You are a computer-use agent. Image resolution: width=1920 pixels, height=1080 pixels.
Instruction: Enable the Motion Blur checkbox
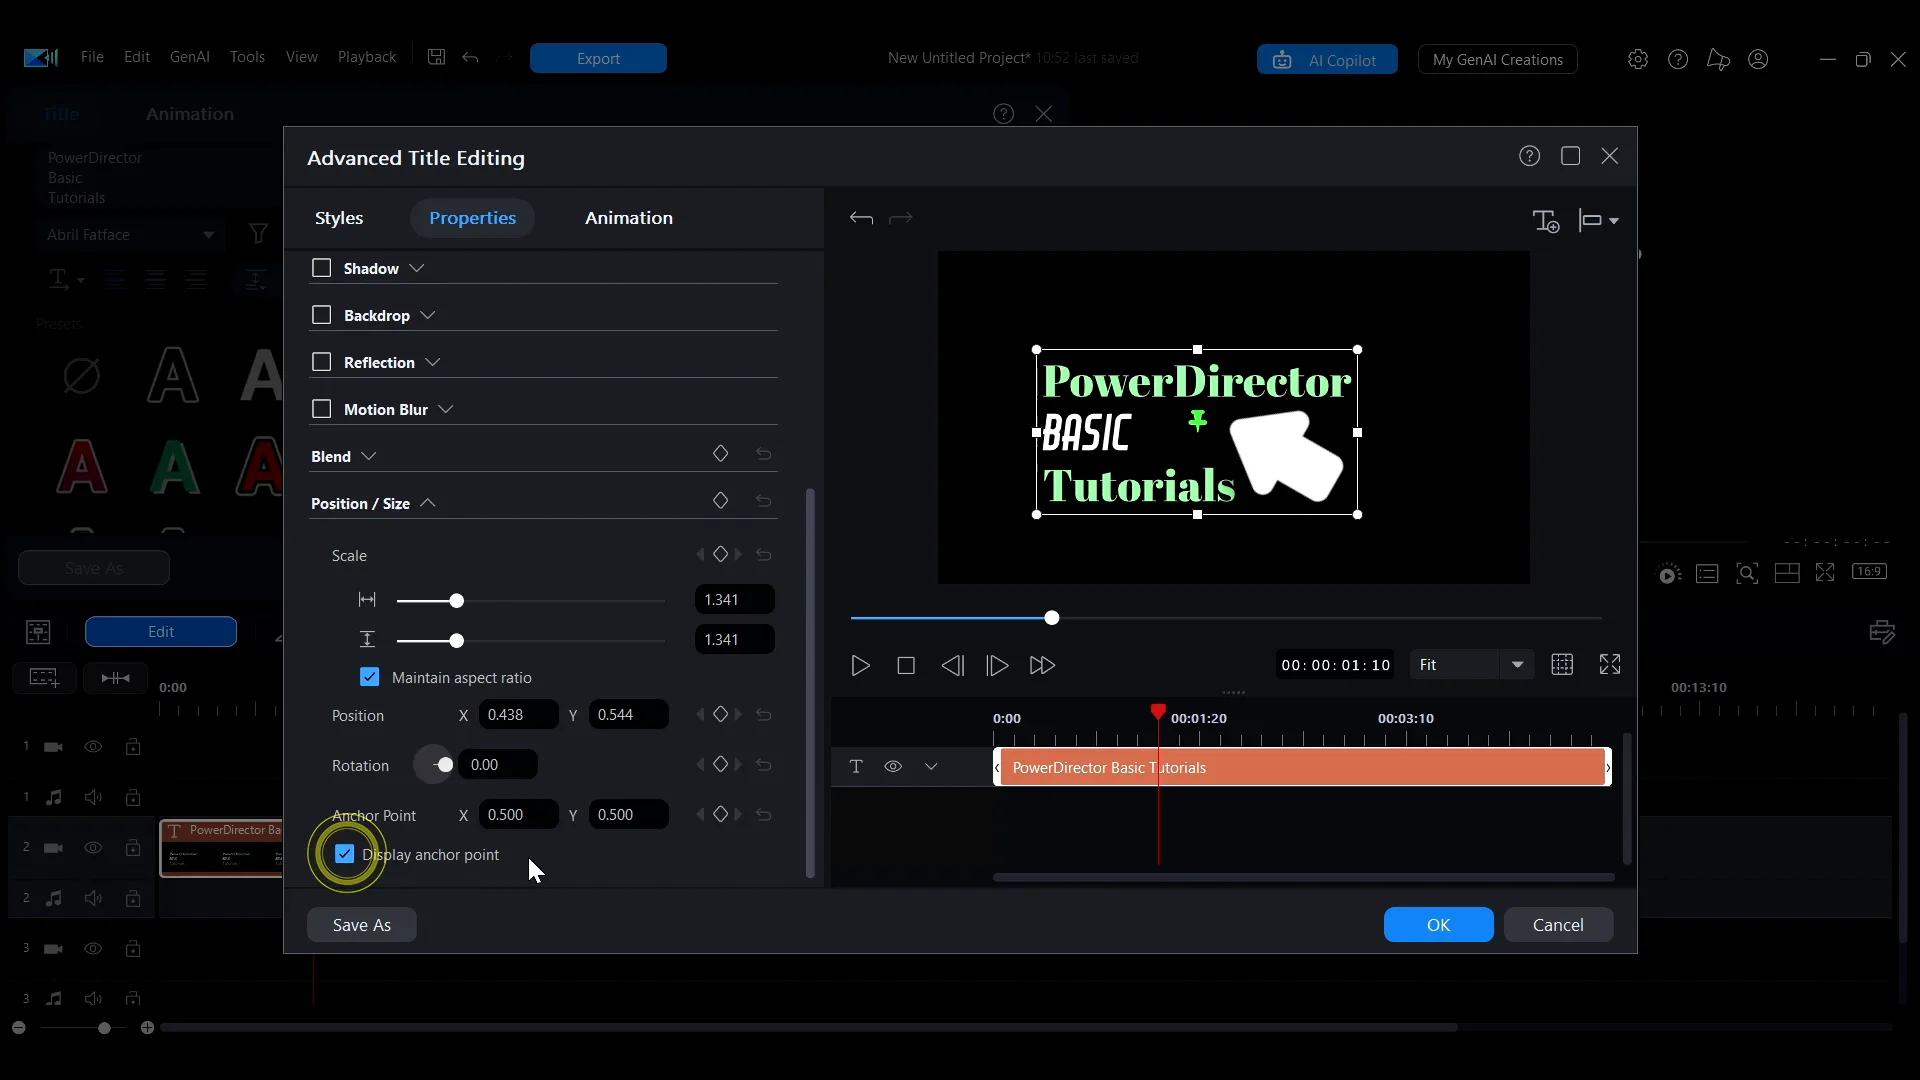tap(321, 409)
